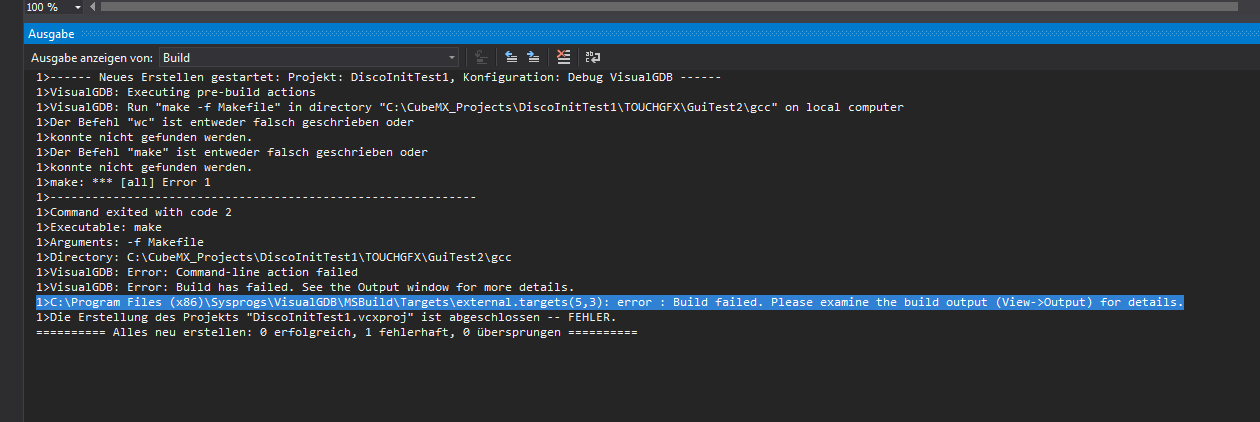Go to the next message icon
This screenshot has width=1260, height=422.
(533, 58)
